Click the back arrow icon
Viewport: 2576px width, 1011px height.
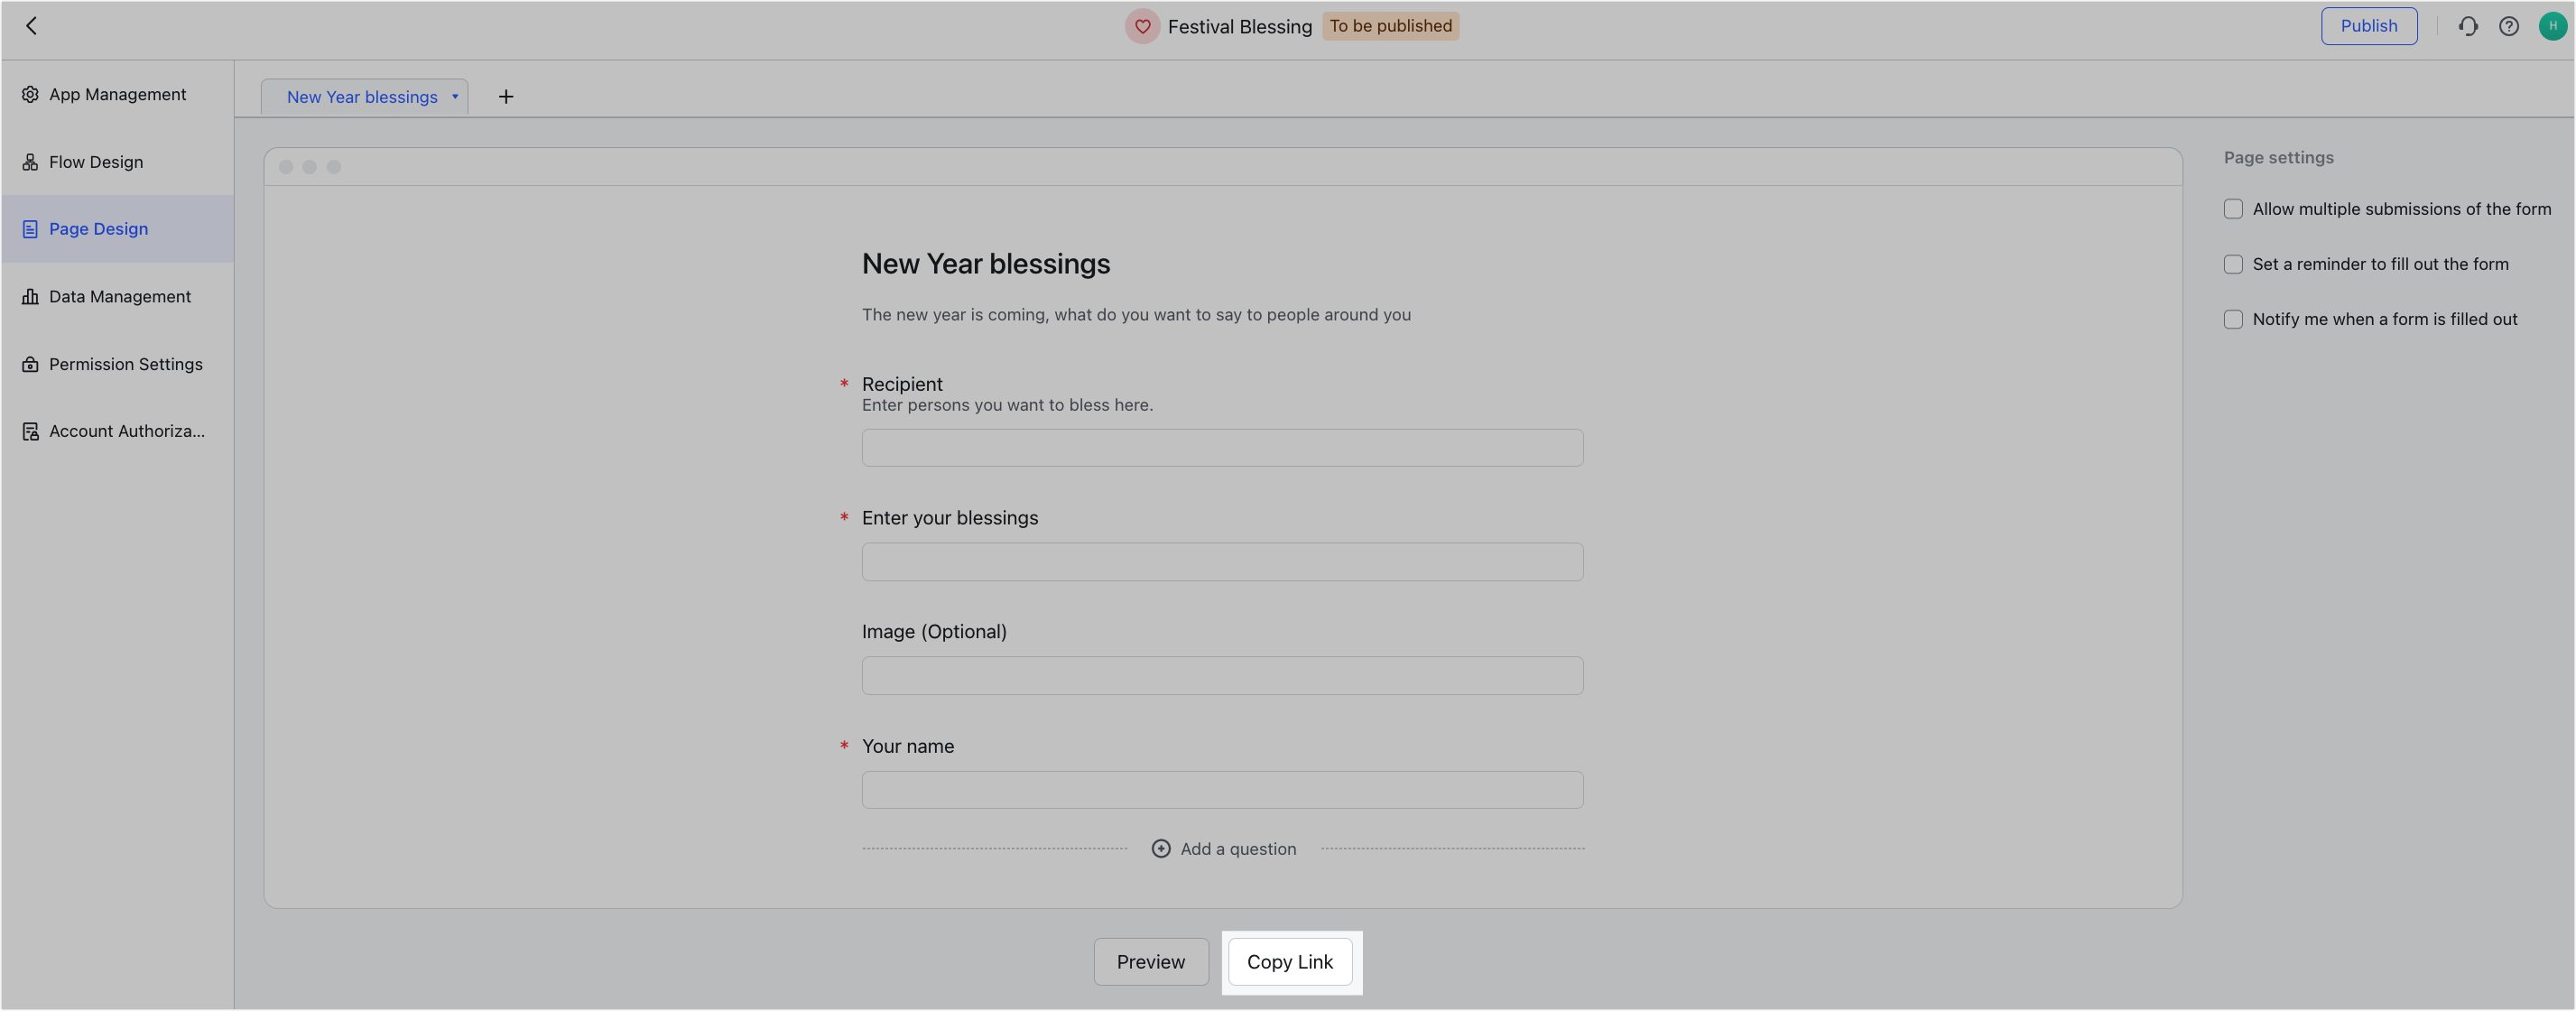pos(32,26)
